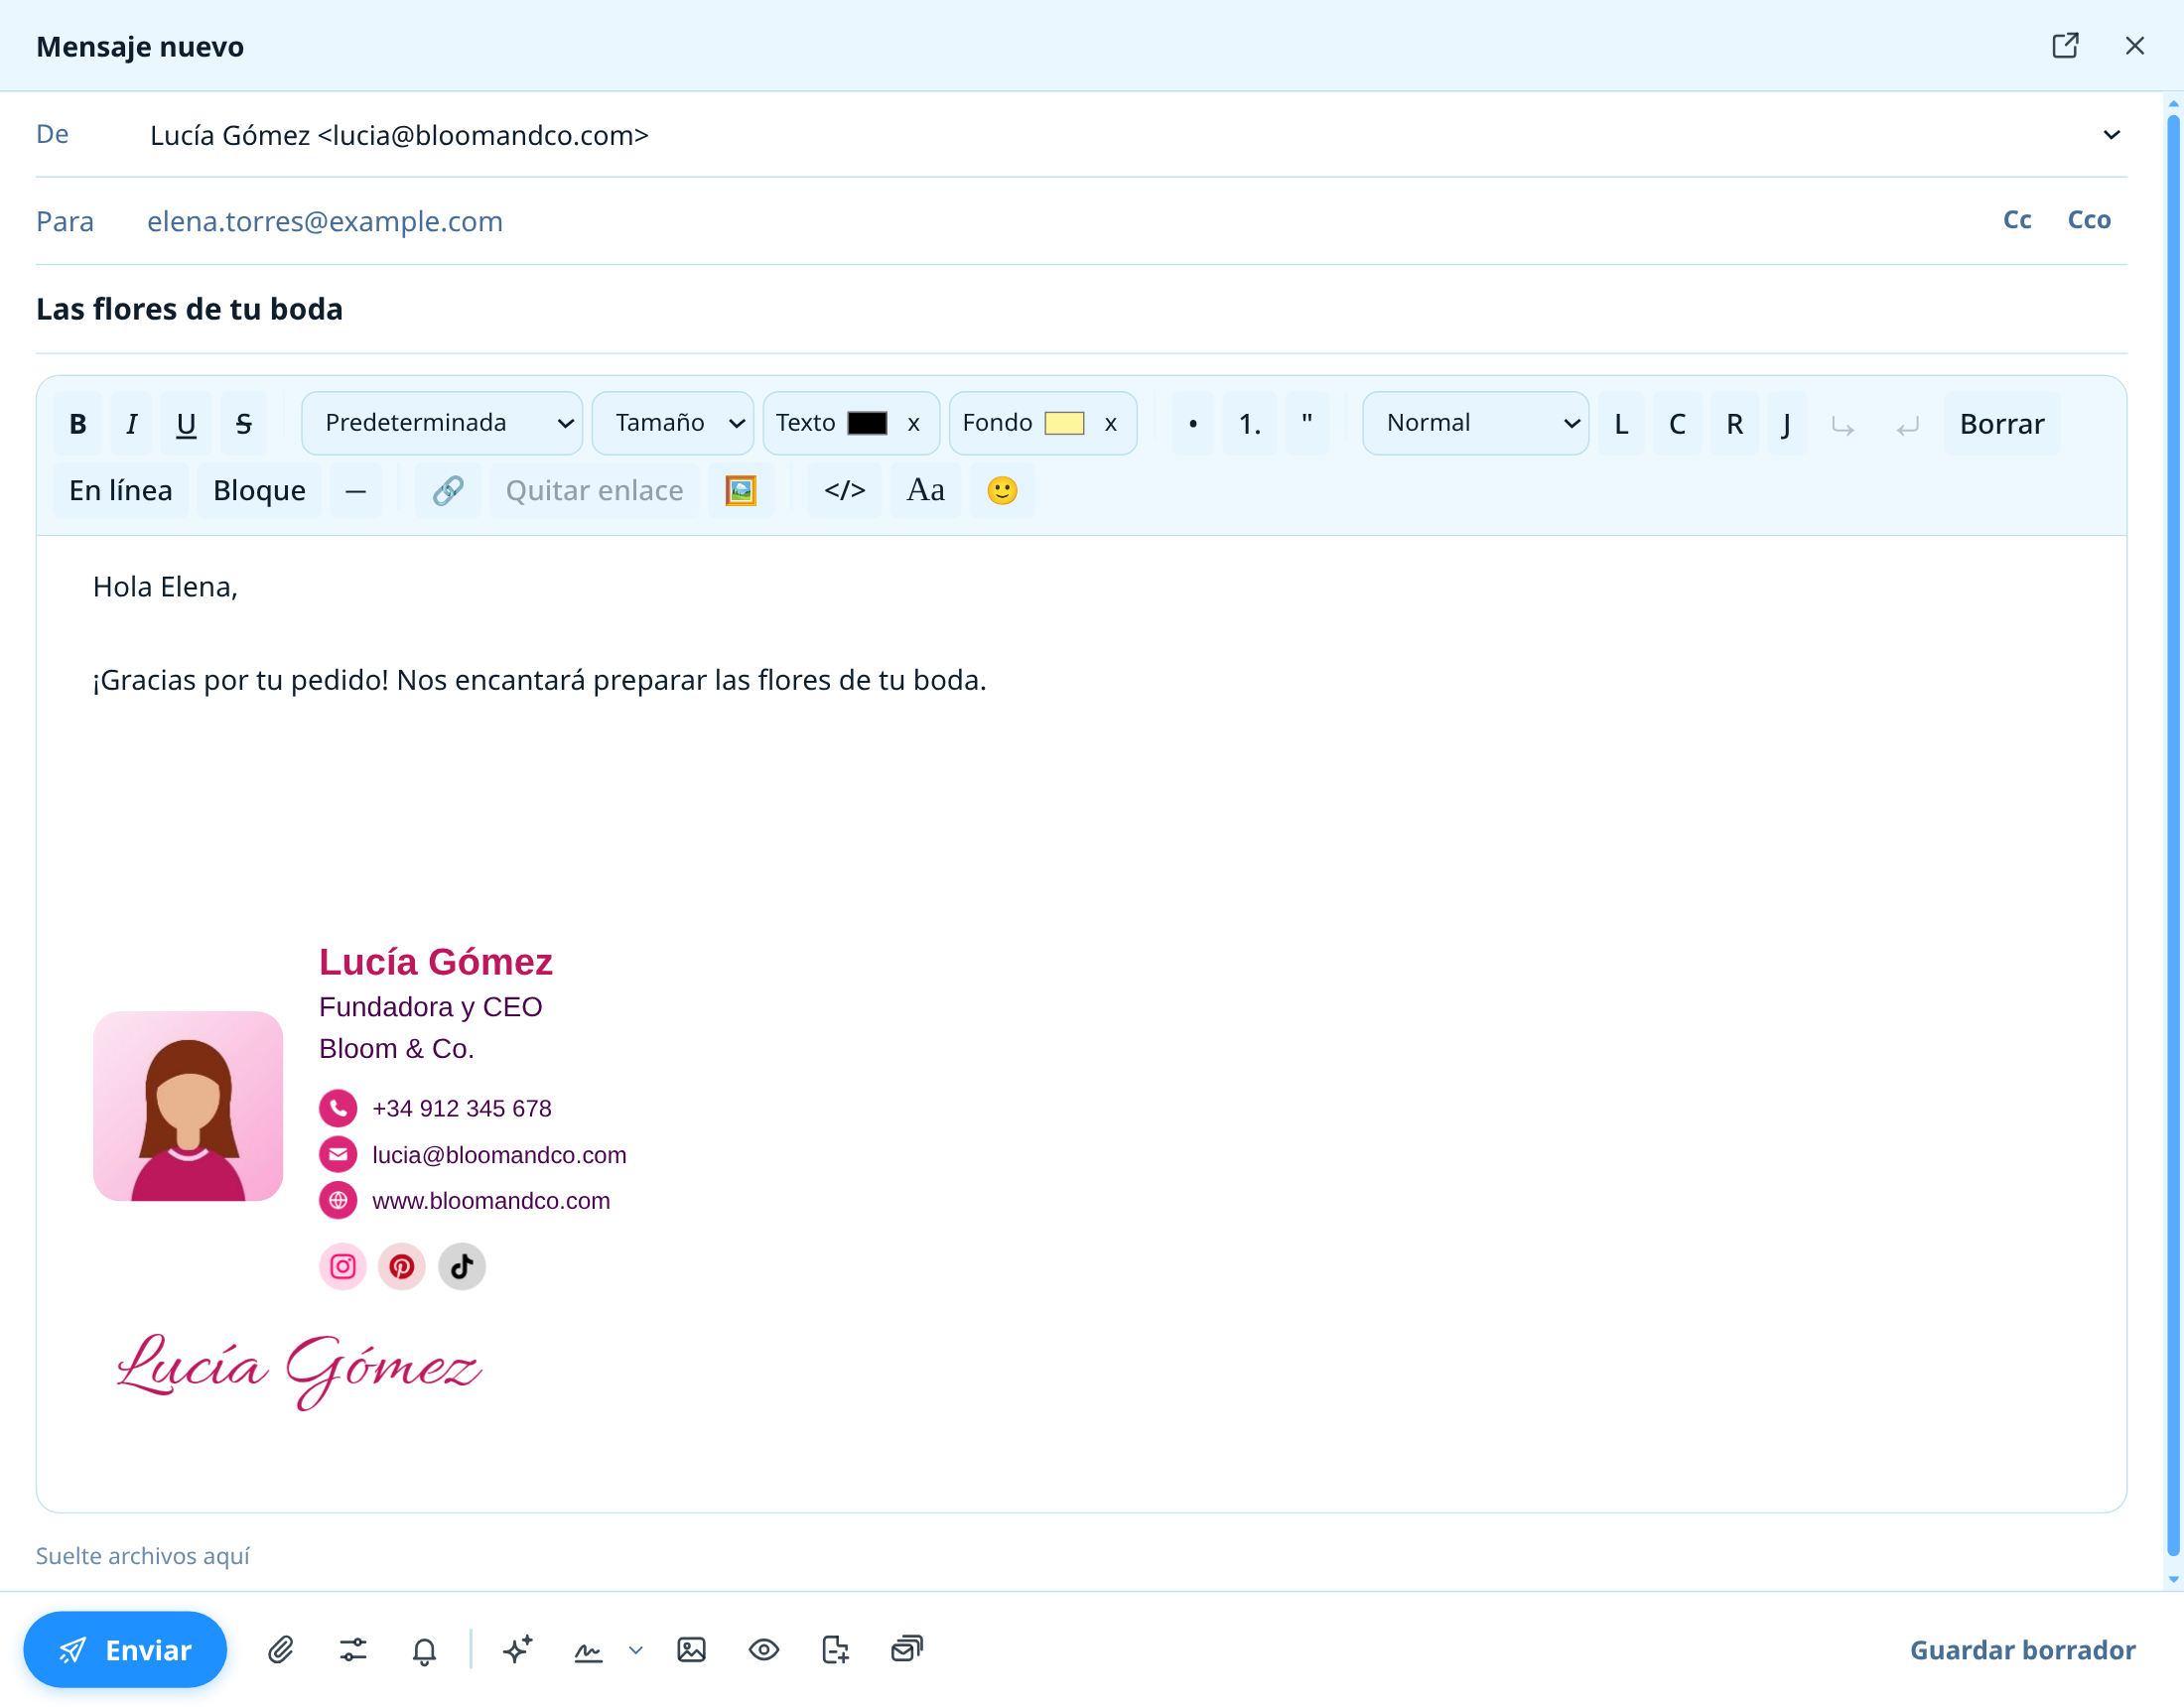The height and width of the screenshot is (1707, 2184).
Task: Toggle strikethrough formatting button
Action: [x=243, y=424]
